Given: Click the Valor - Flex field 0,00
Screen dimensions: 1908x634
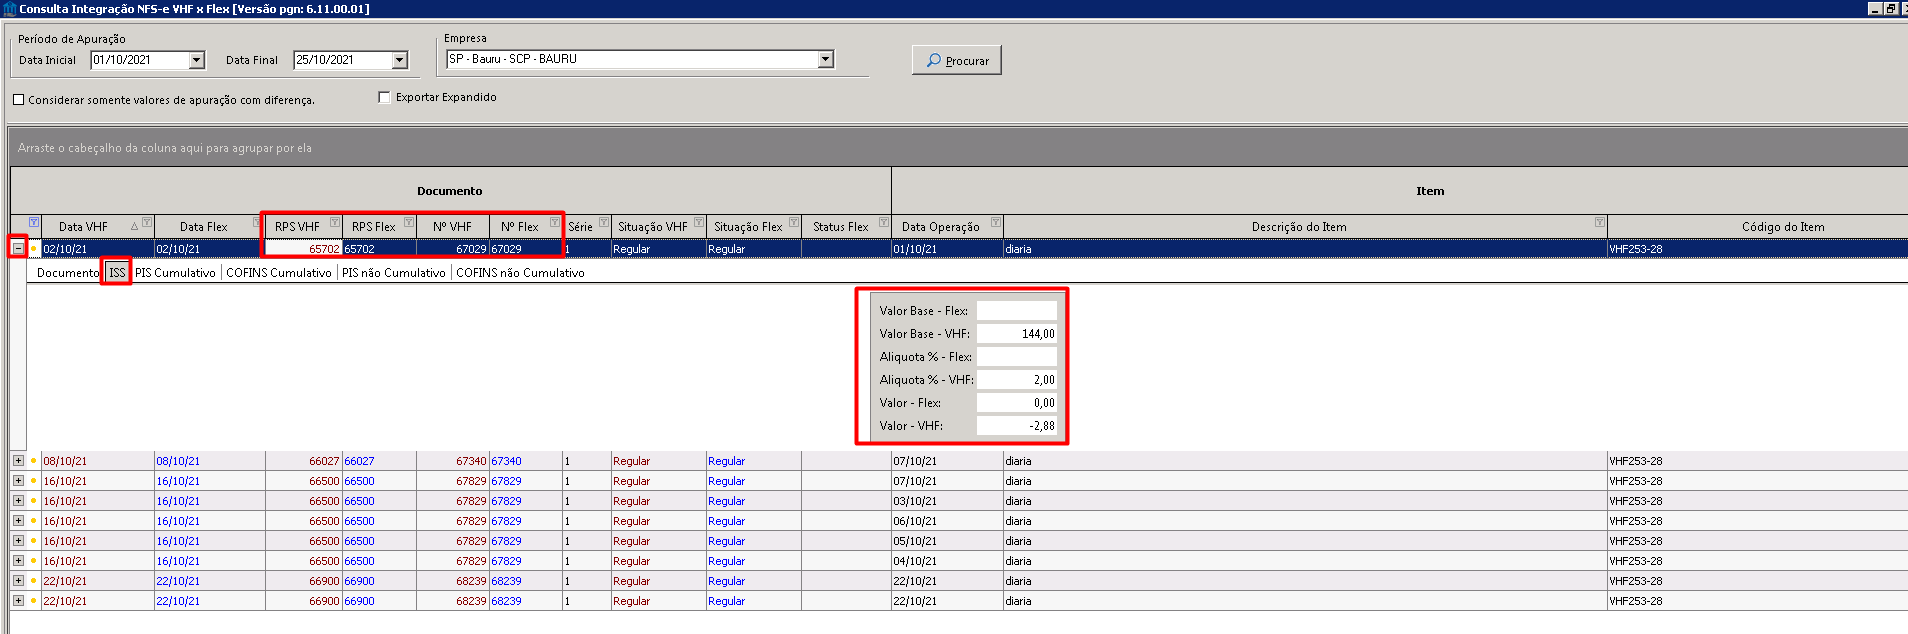Looking at the screenshot, I should [1016, 403].
